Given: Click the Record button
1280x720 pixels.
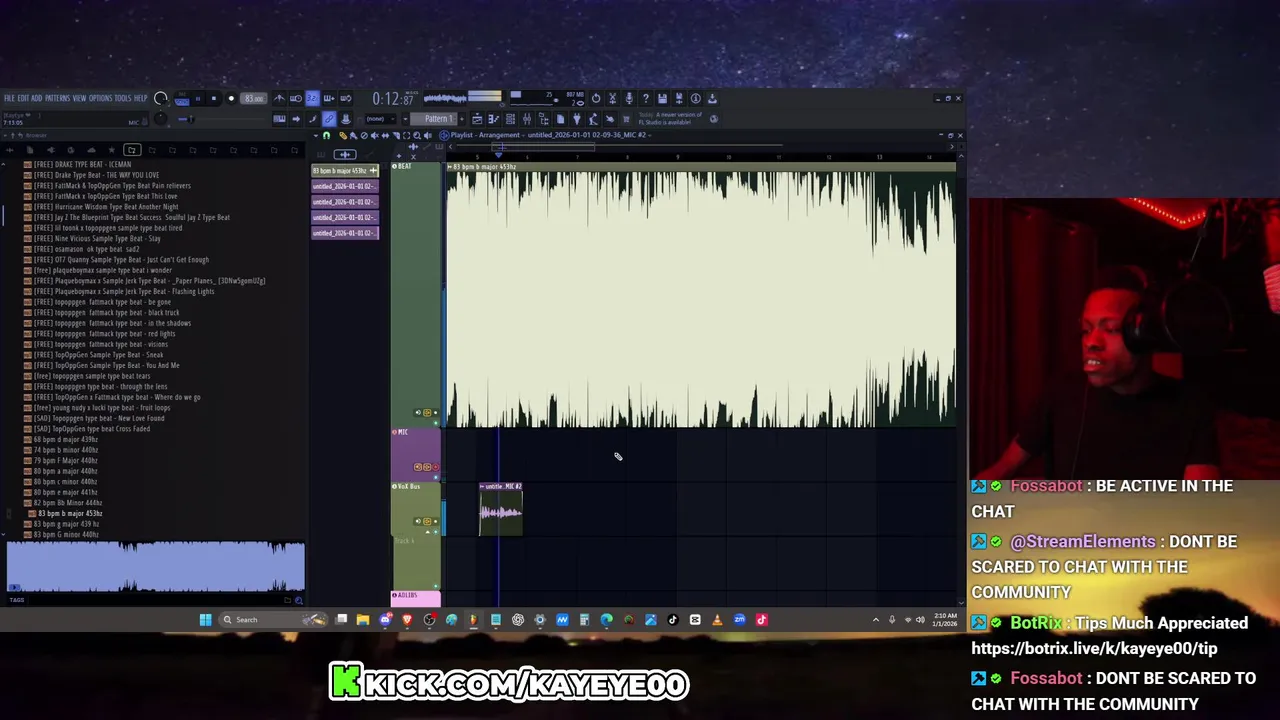Looking at the screenshot, I should (x=231, y=98).
